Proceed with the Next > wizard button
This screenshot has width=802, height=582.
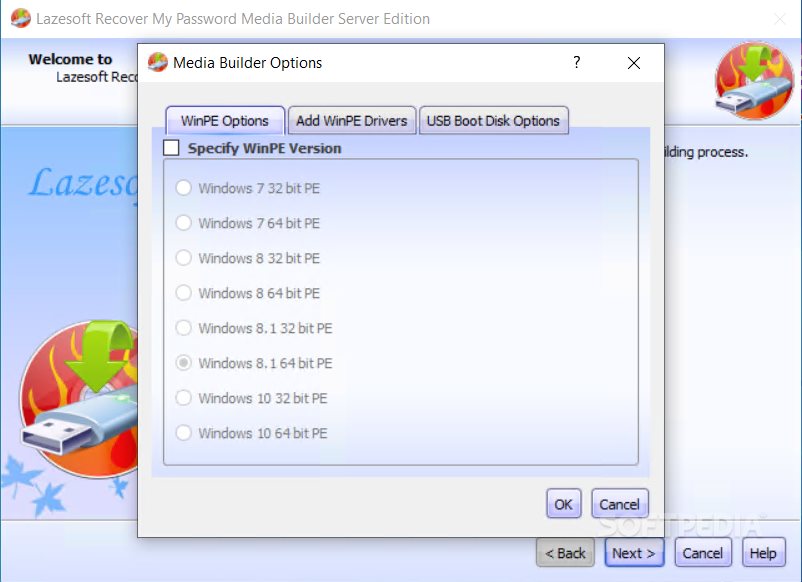634,553
